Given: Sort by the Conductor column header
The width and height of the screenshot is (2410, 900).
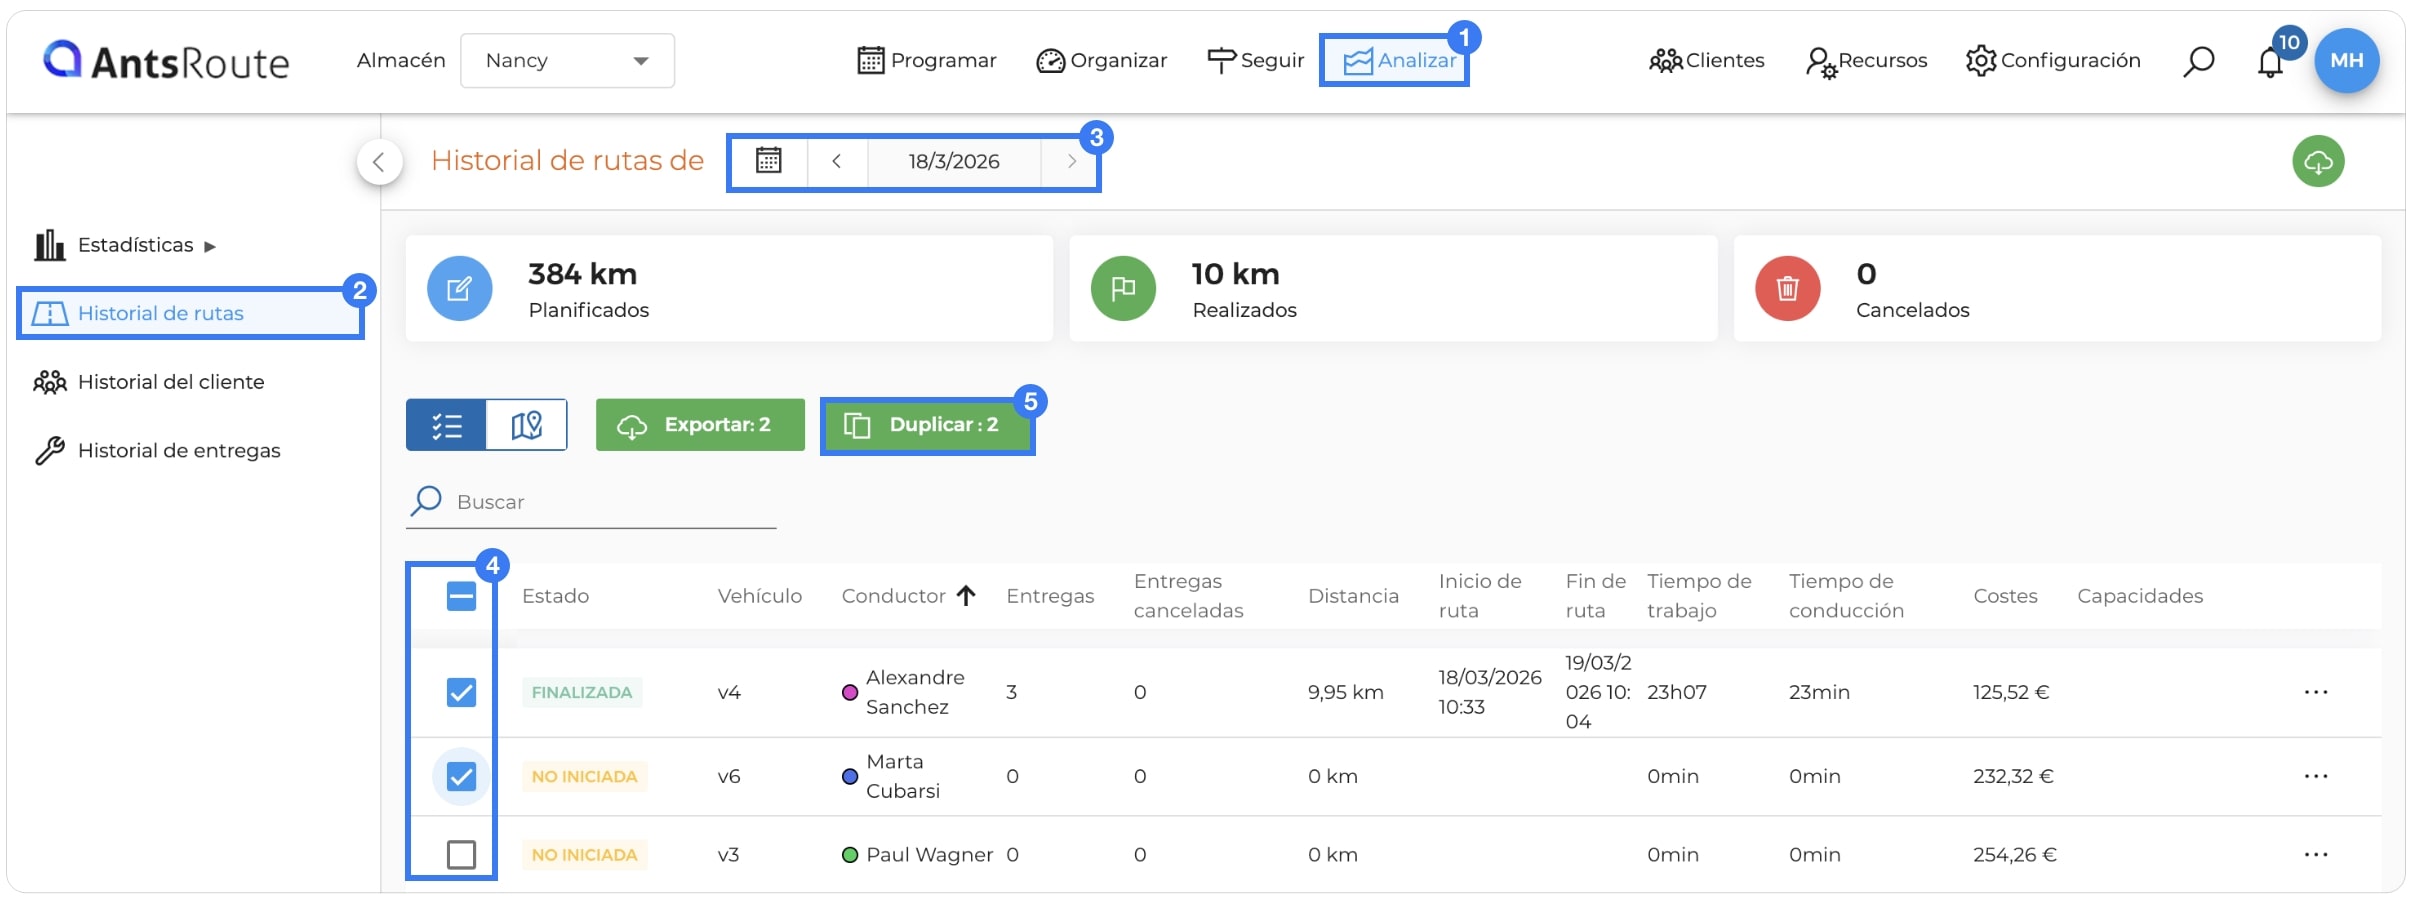Looking at the screenshot, I should point(908,596).
